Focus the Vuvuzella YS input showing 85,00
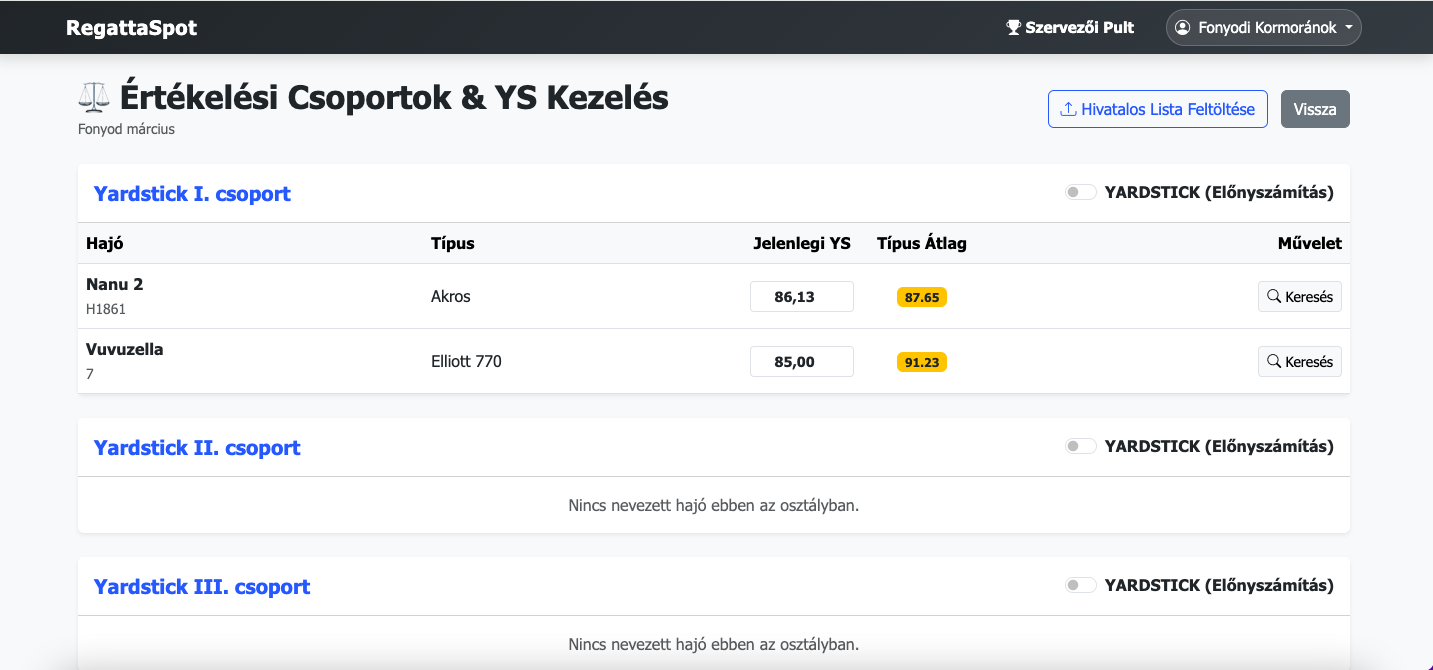Viewport: 1433px width, 670px height. [801, 362]
